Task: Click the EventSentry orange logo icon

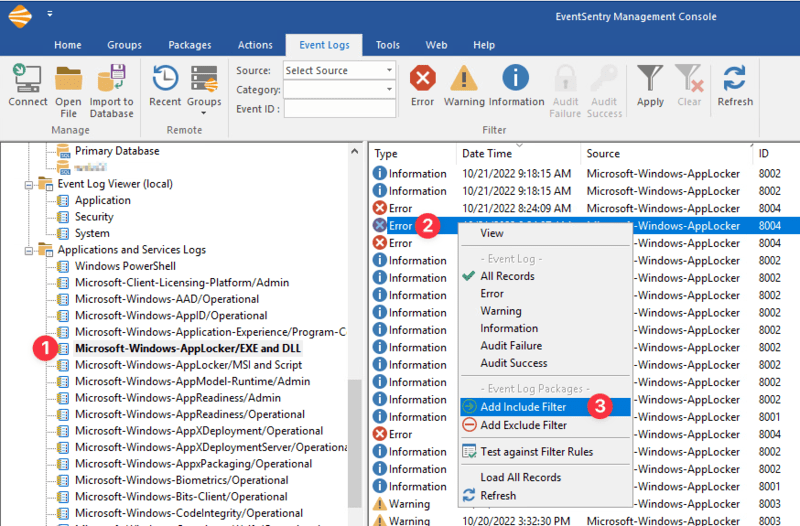Action: [x=20, y=16]
